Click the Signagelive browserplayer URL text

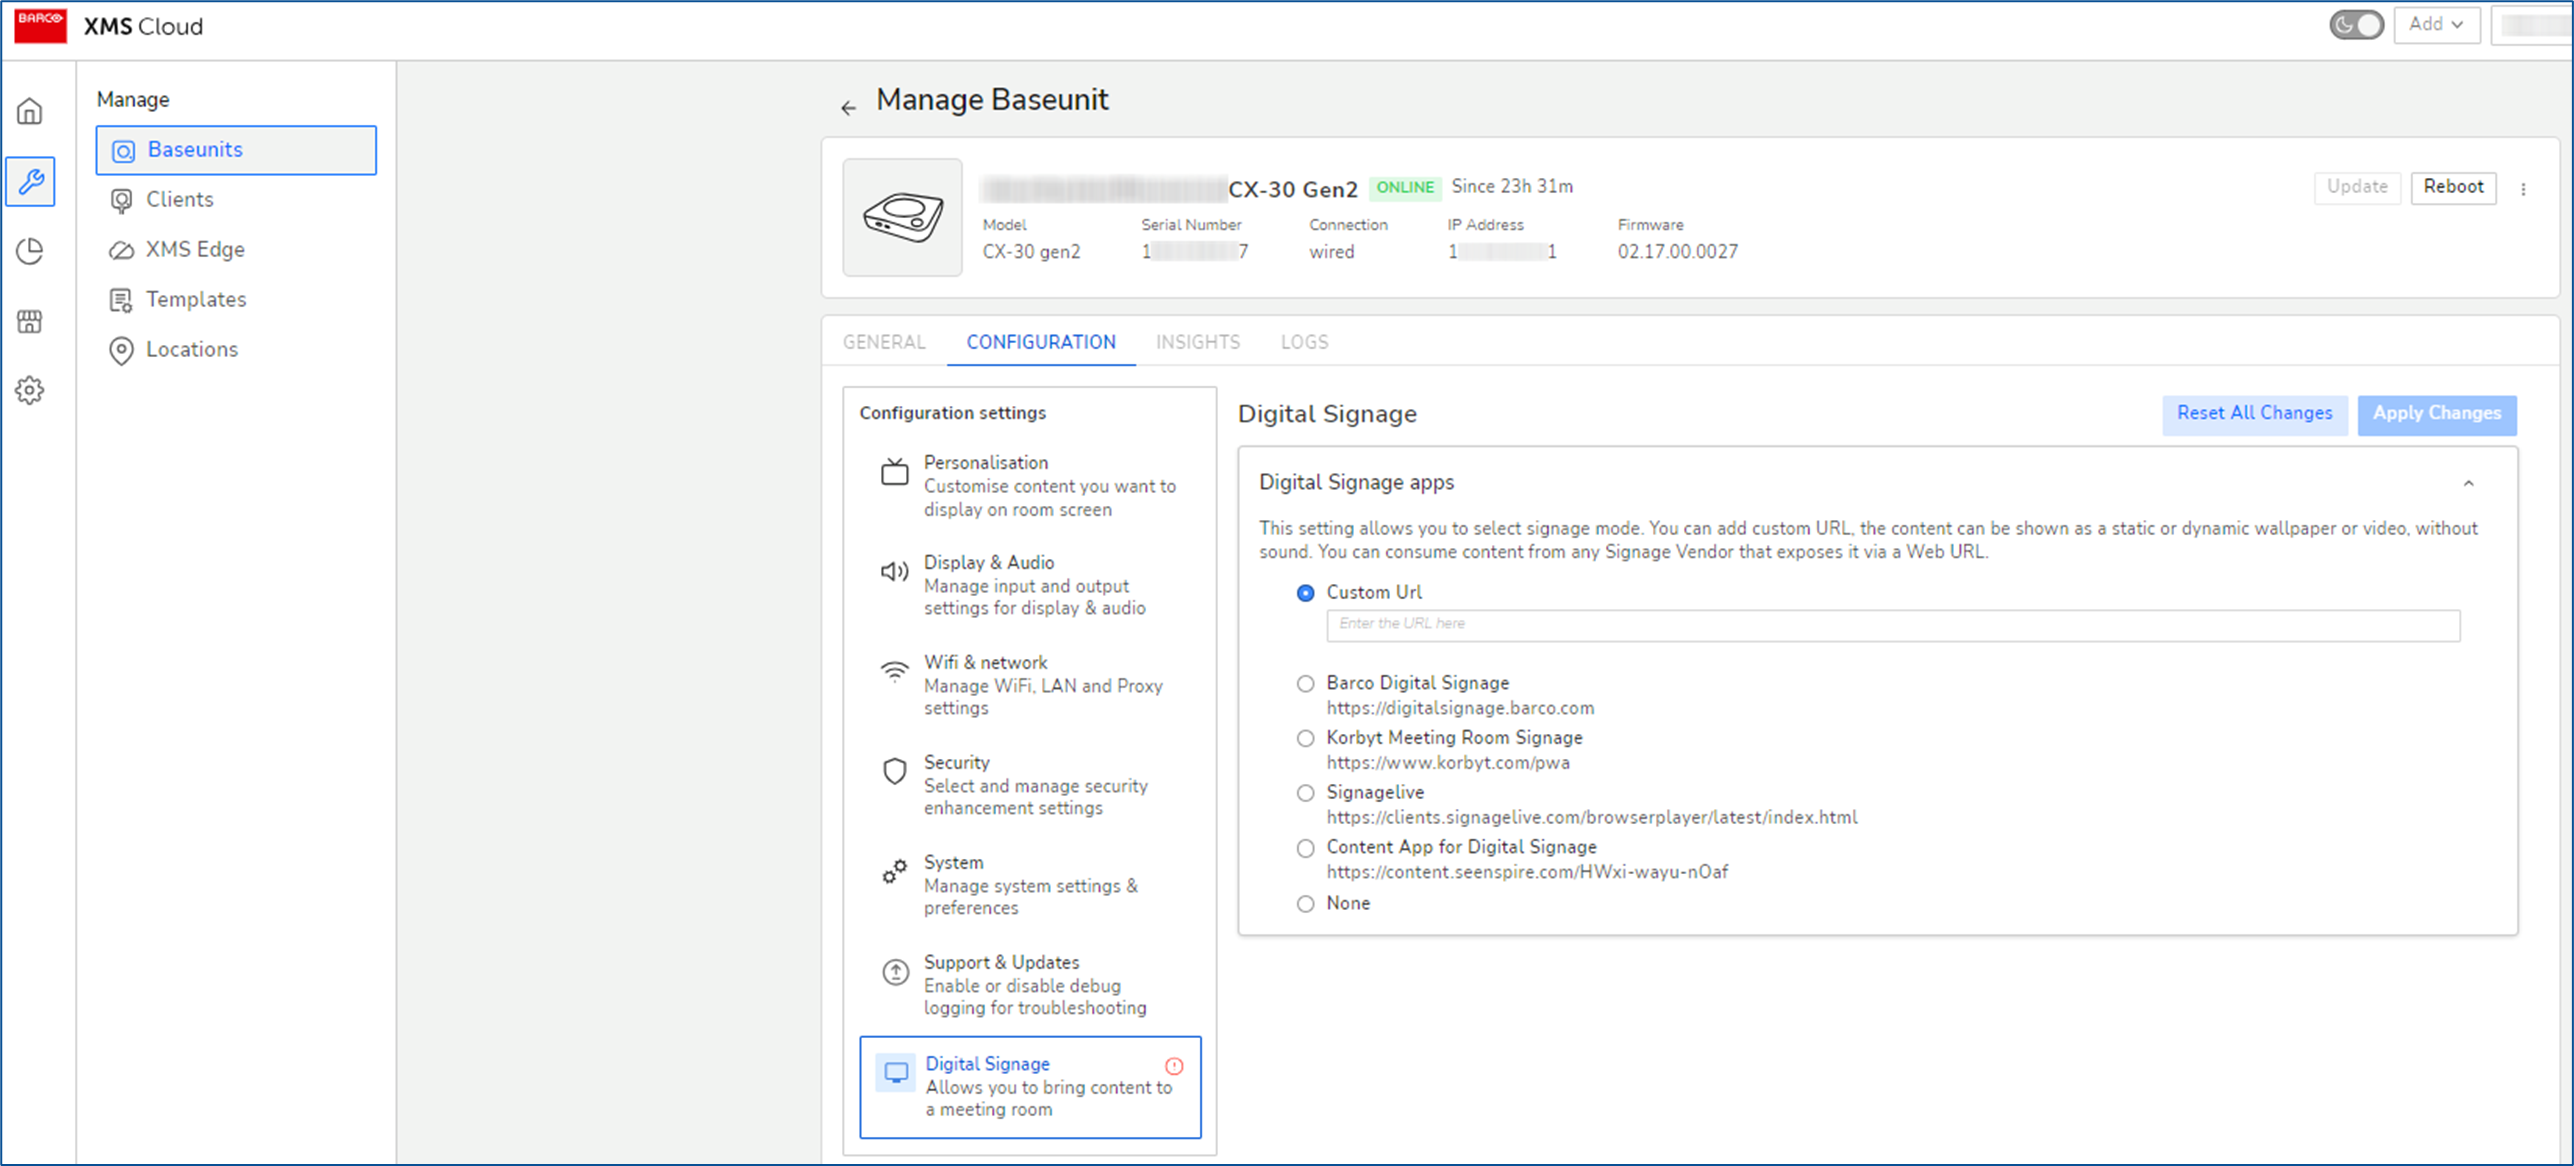[x=1592, y=817]
